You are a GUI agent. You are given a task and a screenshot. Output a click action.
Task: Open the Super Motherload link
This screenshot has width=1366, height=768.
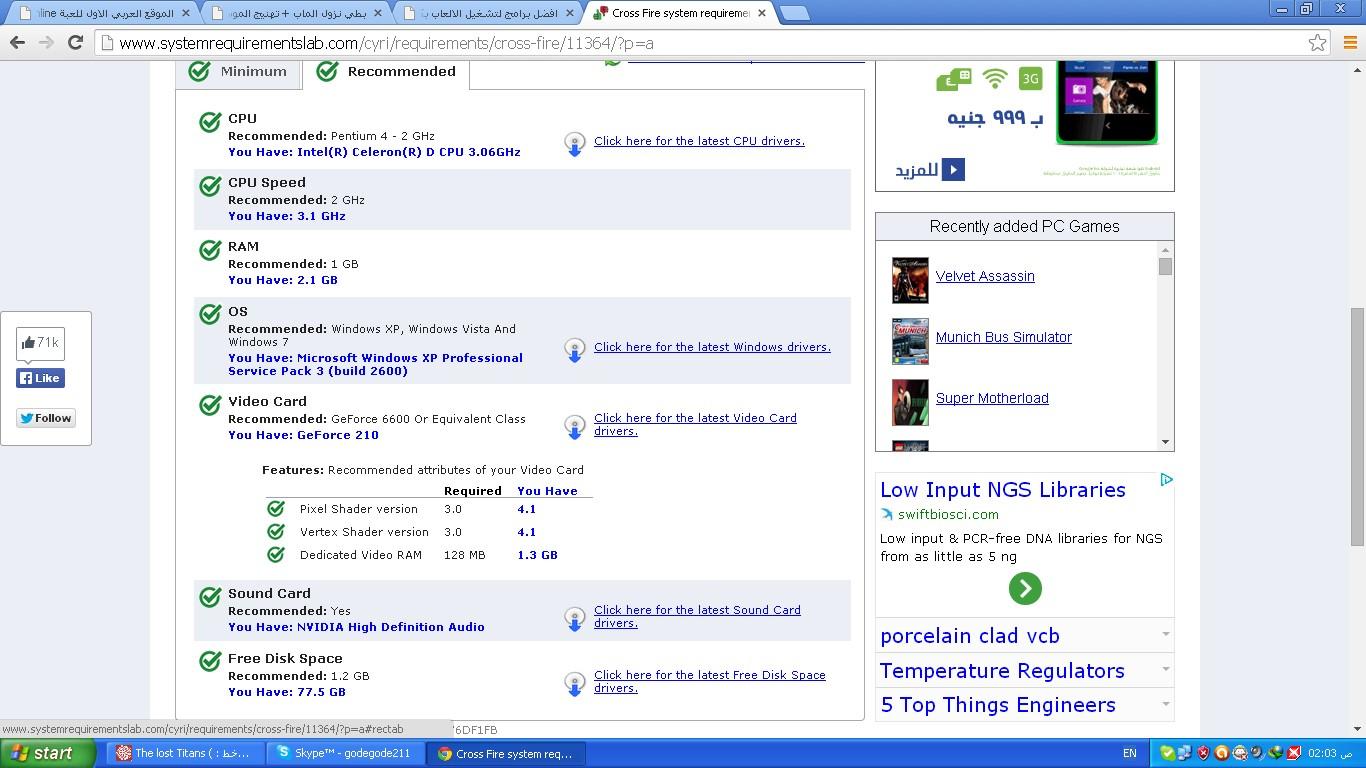coord(992,398)
